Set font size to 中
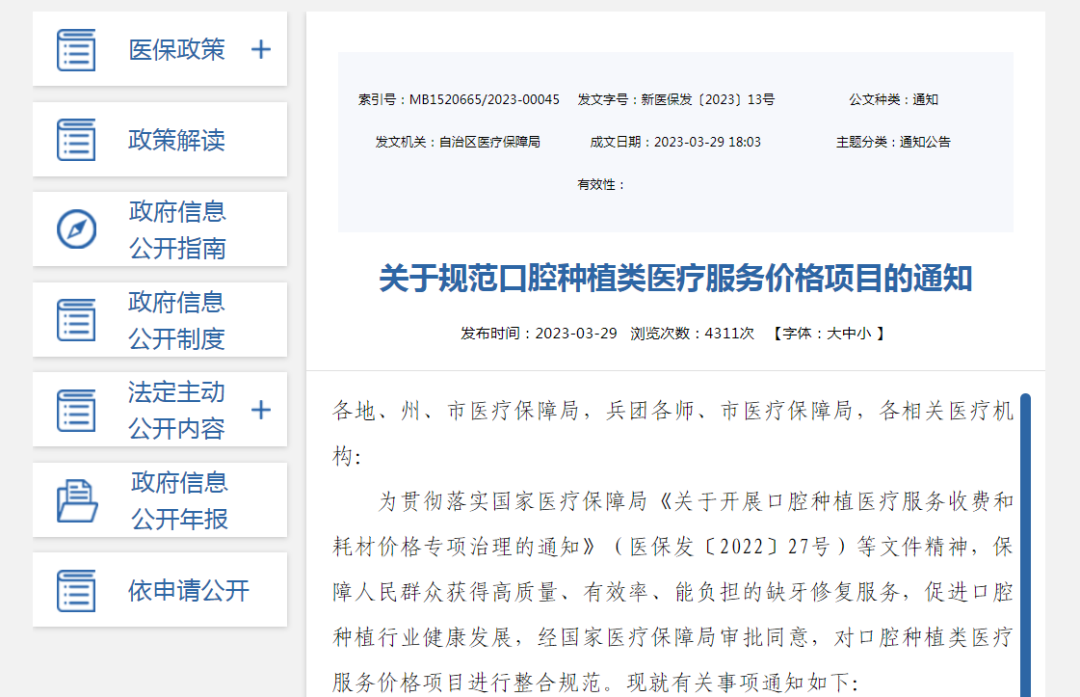Screen dimensions: 1080x697 pyautogui.click(x=849, y=334)
